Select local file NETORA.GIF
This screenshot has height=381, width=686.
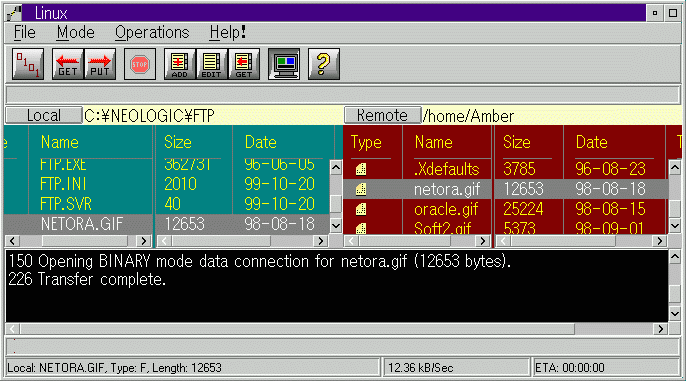(82, 224)
